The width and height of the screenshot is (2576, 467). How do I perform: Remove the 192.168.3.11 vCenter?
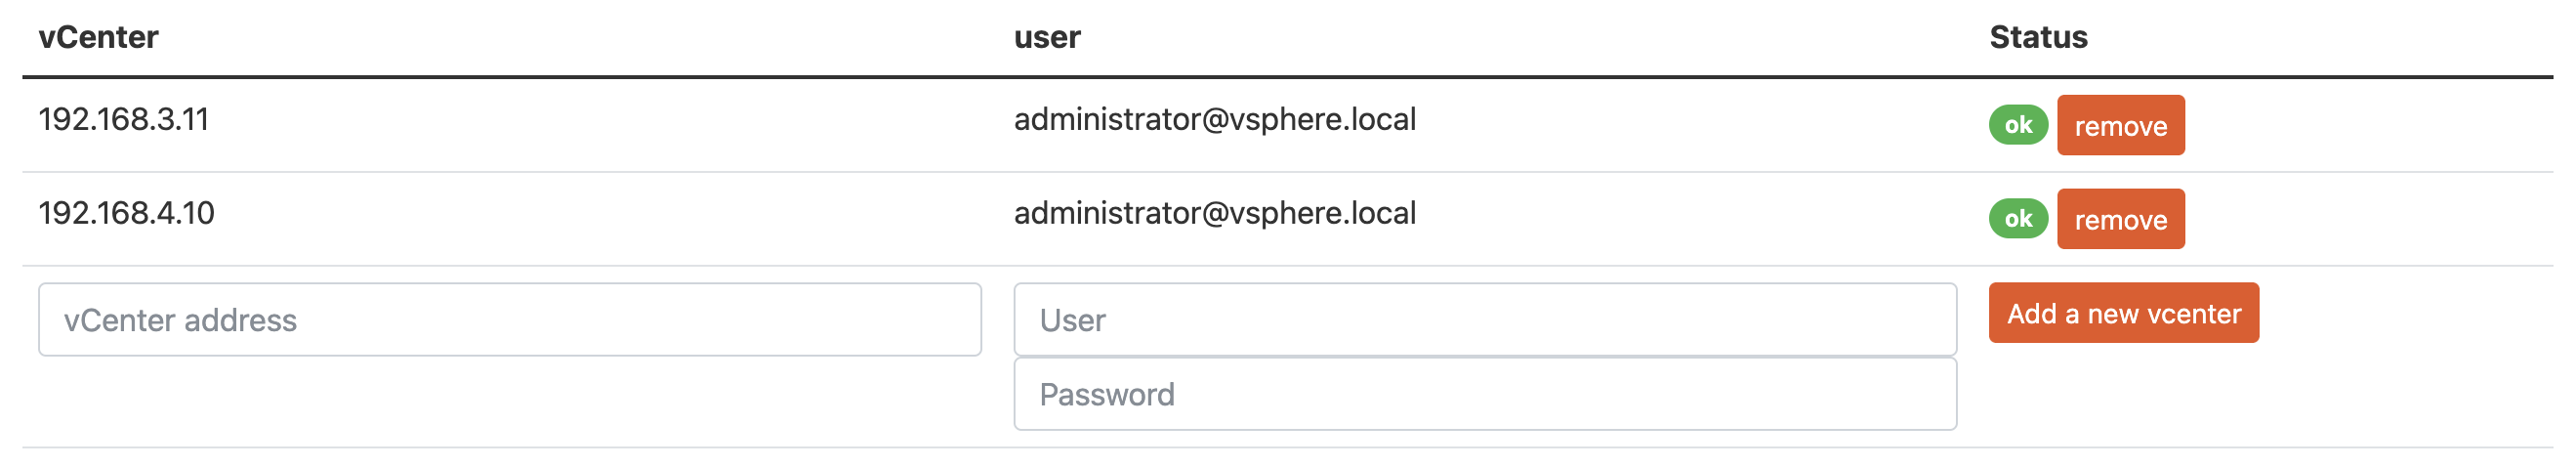click(x=2120, y=125)
